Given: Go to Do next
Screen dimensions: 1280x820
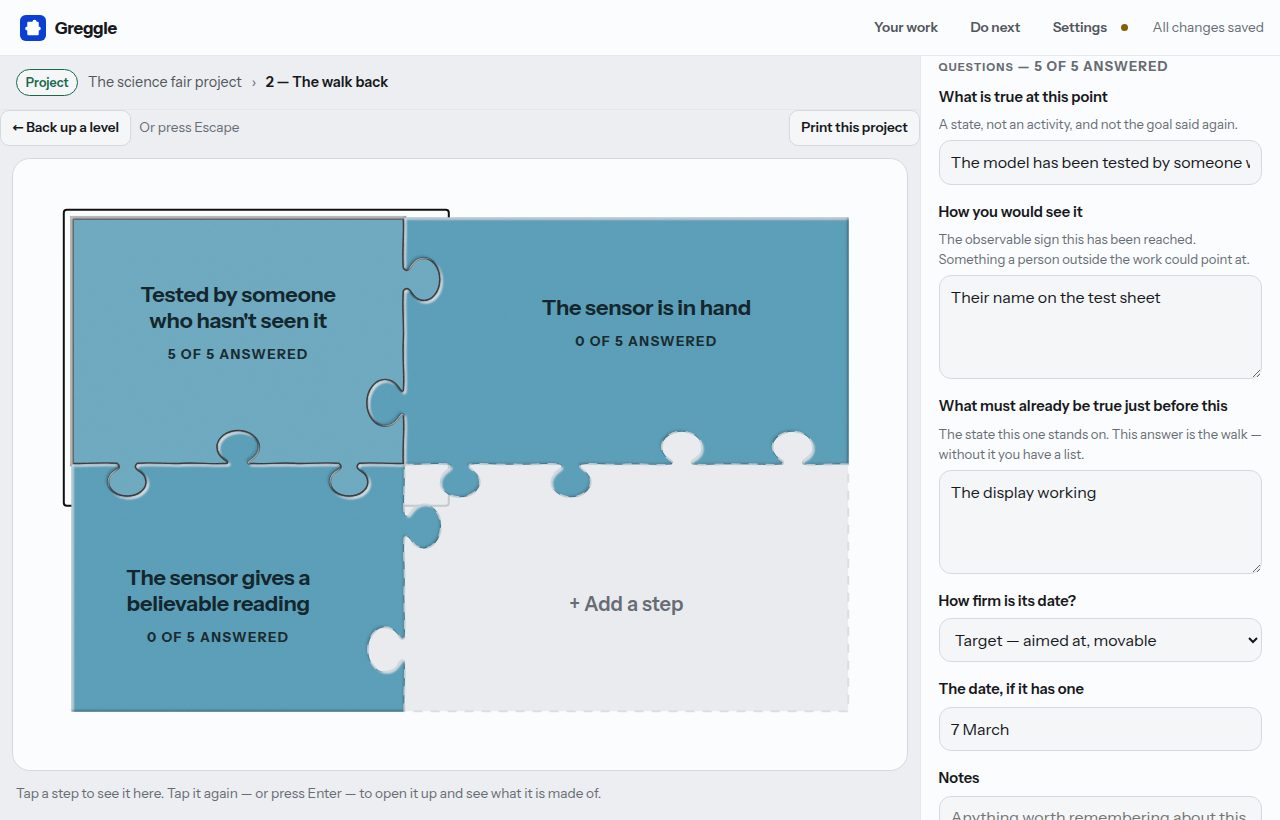Looking at the screenshot, I should click(995, 27).
